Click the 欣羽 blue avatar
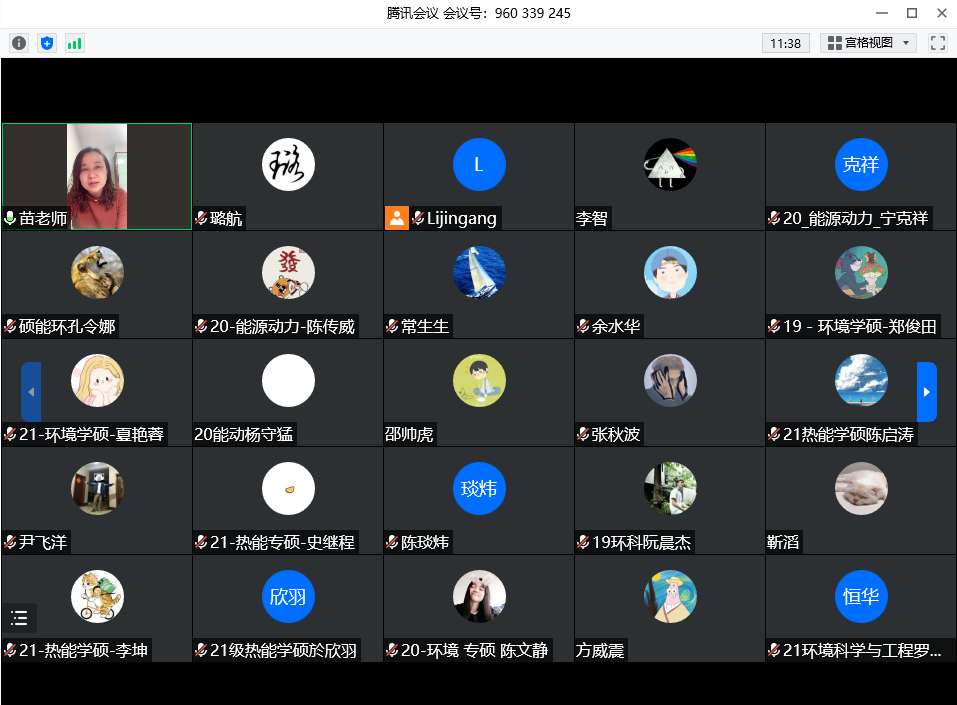Screen dimensions: 957x705 click(288, 596)
